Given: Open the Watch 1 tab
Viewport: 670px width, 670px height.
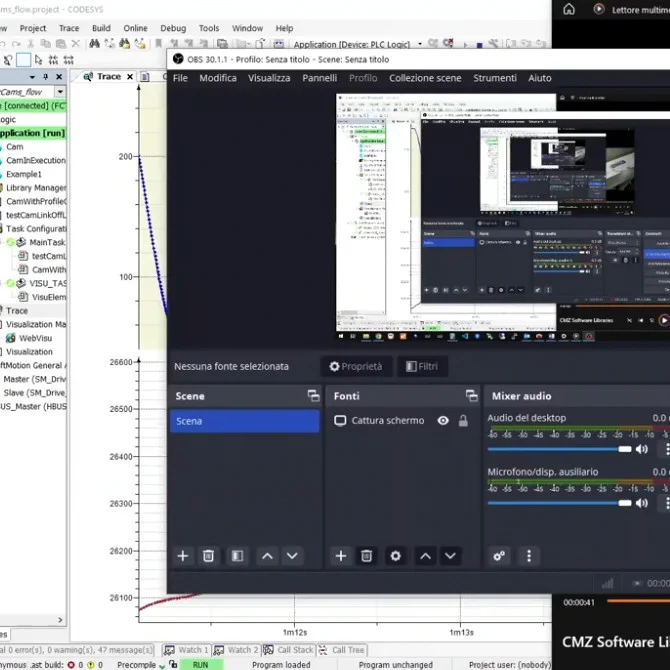Looking at the screenshot, I should pos(187,650).
